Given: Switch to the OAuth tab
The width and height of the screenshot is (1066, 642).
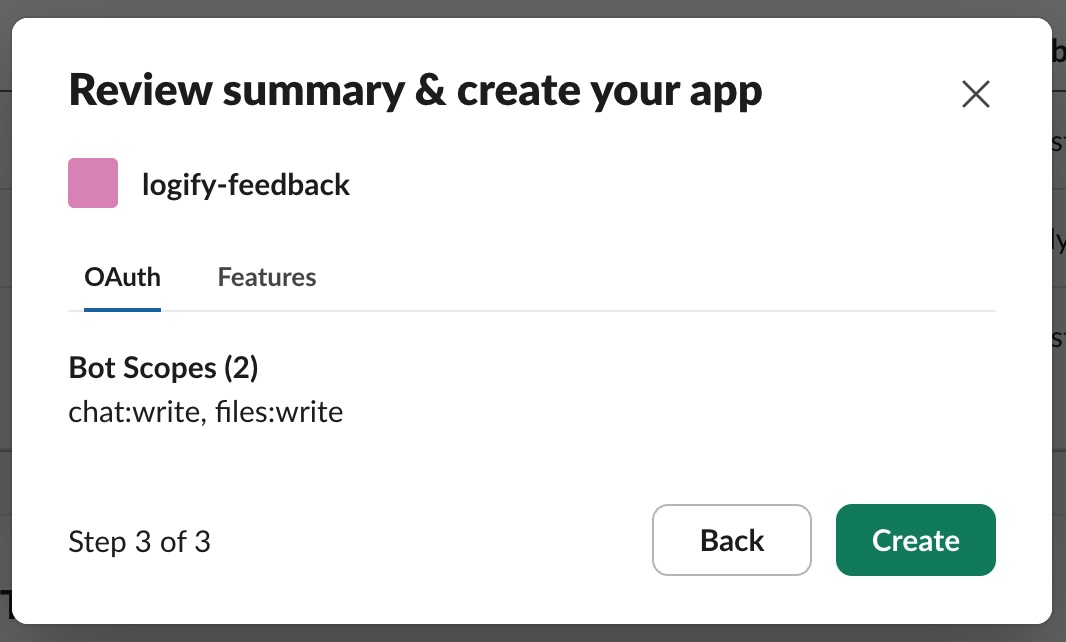Looking at the screenshot, I should 122,277.
